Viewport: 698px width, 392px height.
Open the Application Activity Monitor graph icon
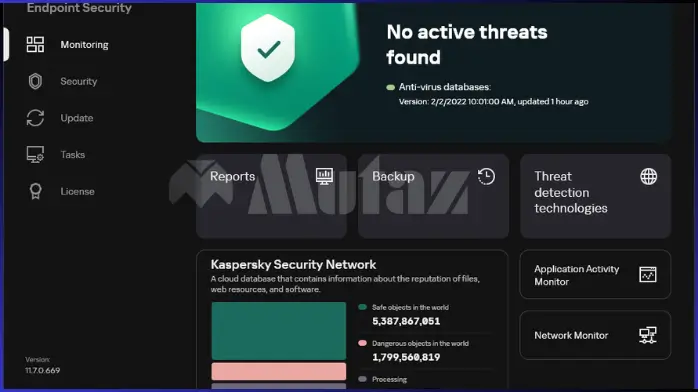tap(648, 275)
